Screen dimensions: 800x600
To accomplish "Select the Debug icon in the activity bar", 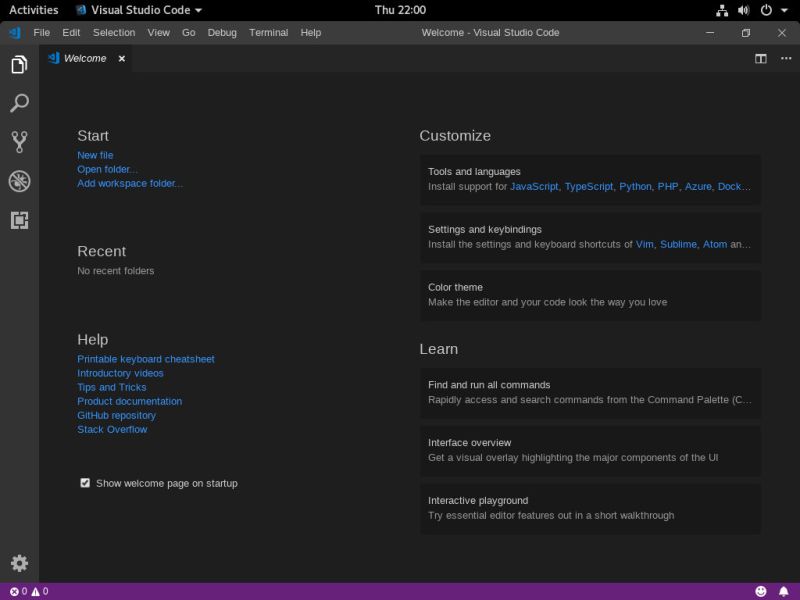I will click(x=19, y=180).
